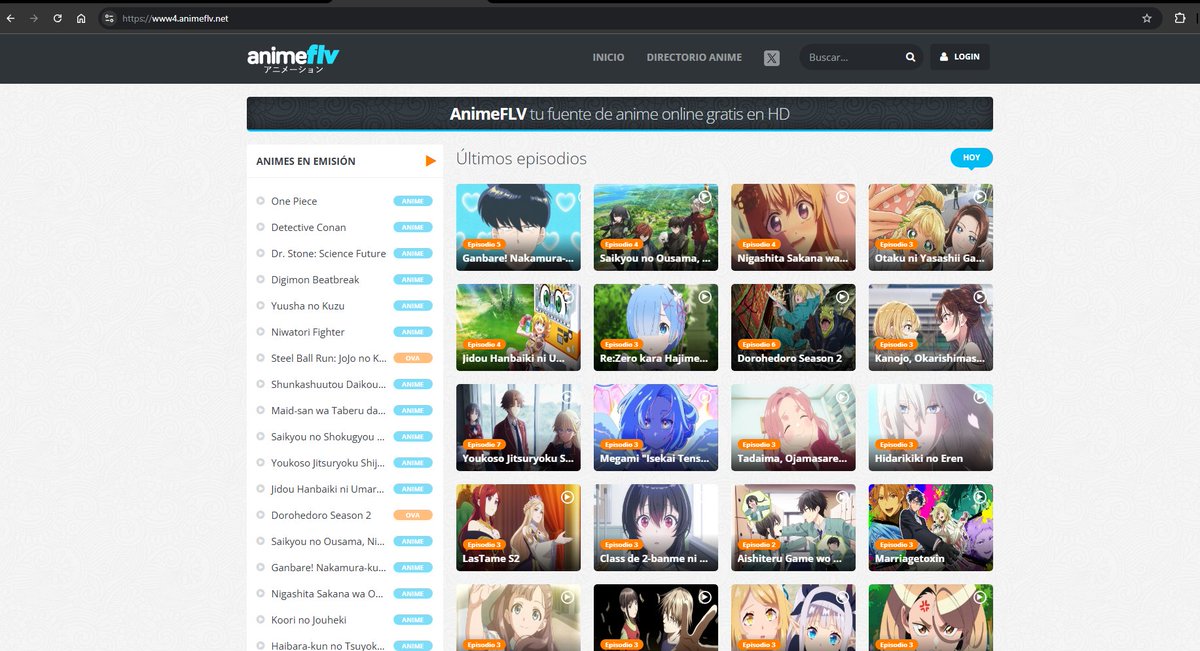Image resolution: width=1200 pixels, height=651 pixels.
Task: Bookmark this page with star icon
Action: pyautogui.click(x=1147, y=18)
